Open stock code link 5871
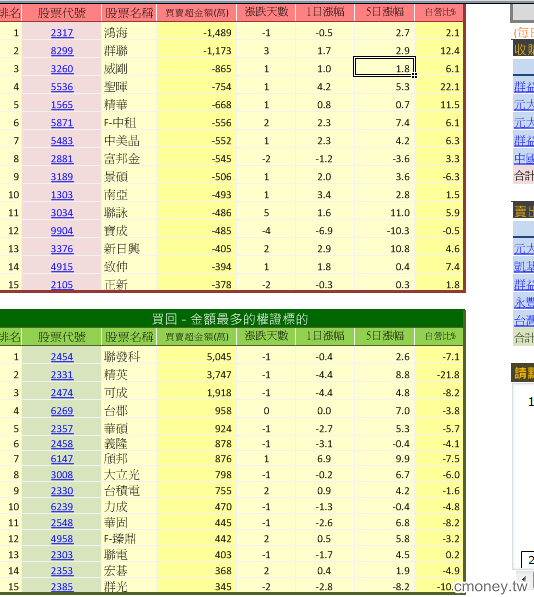The image size is (534, 597). [x=62, y=123]
